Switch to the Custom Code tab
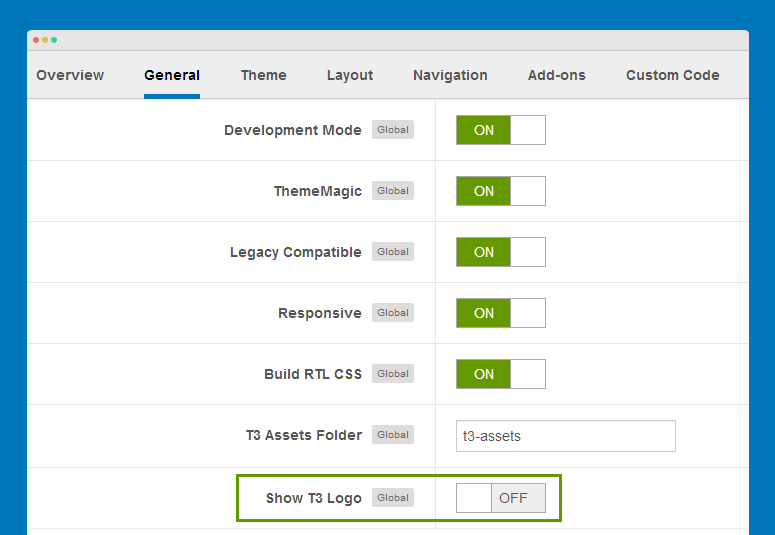The image size is (775, 535). (673, 75)
